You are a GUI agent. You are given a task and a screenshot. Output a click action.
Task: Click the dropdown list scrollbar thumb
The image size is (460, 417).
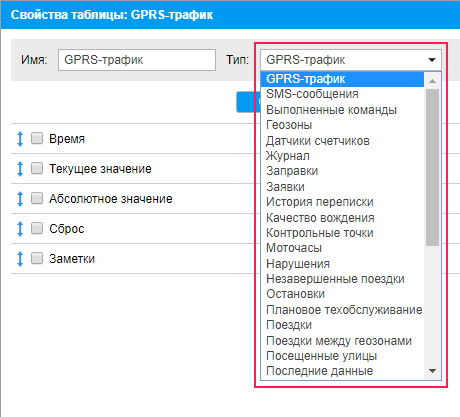point(432,167)
